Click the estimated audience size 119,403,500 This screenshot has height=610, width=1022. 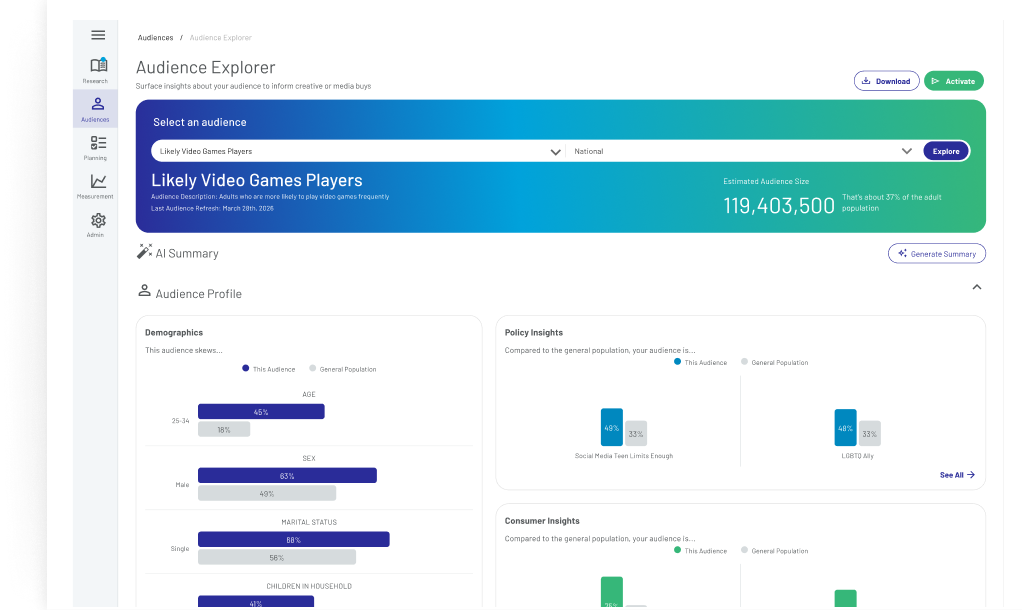point(778,206)
